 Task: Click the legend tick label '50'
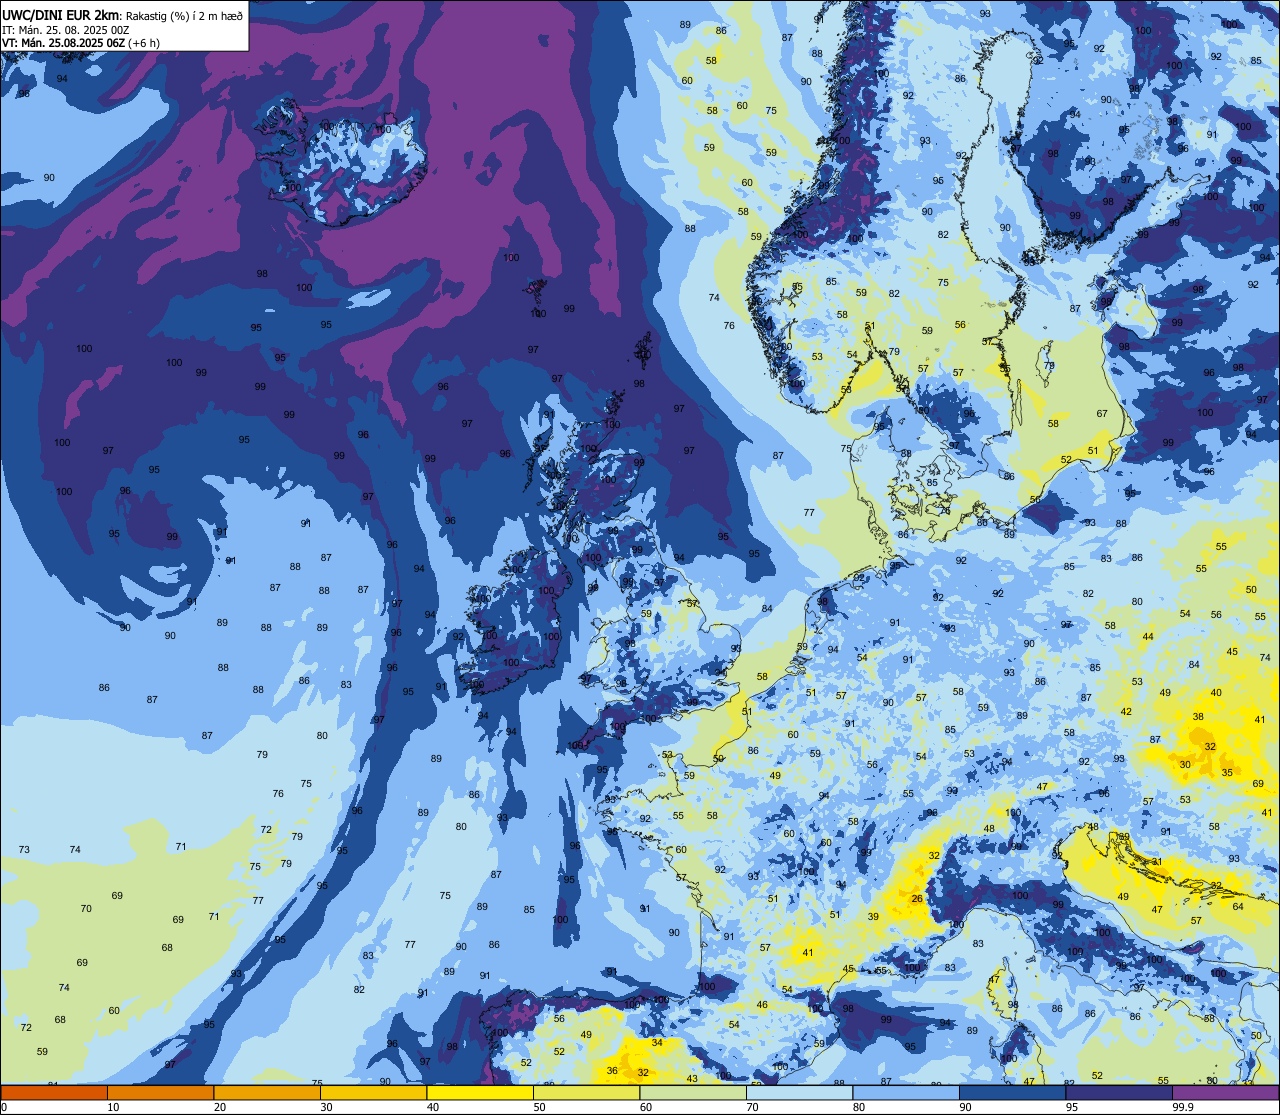pyautogui.click(x=539, y=1107)
